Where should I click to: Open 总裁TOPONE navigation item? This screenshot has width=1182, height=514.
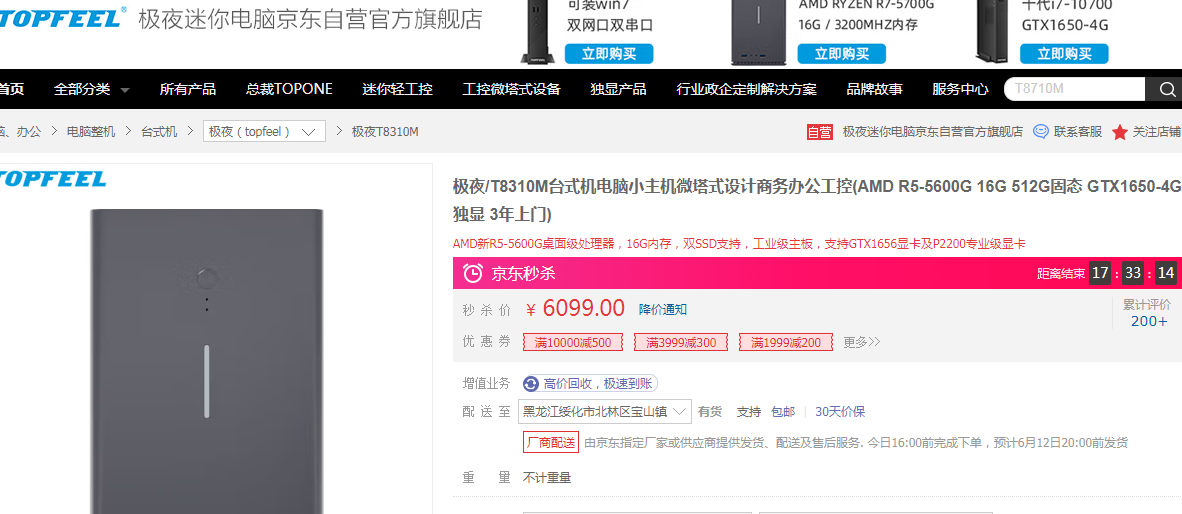289,89
